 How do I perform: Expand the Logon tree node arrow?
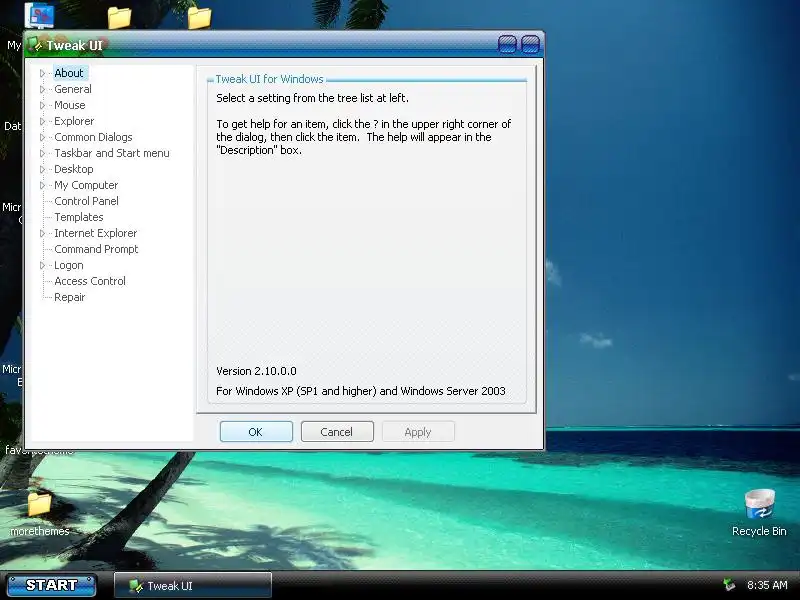click(x=43, y=265)
